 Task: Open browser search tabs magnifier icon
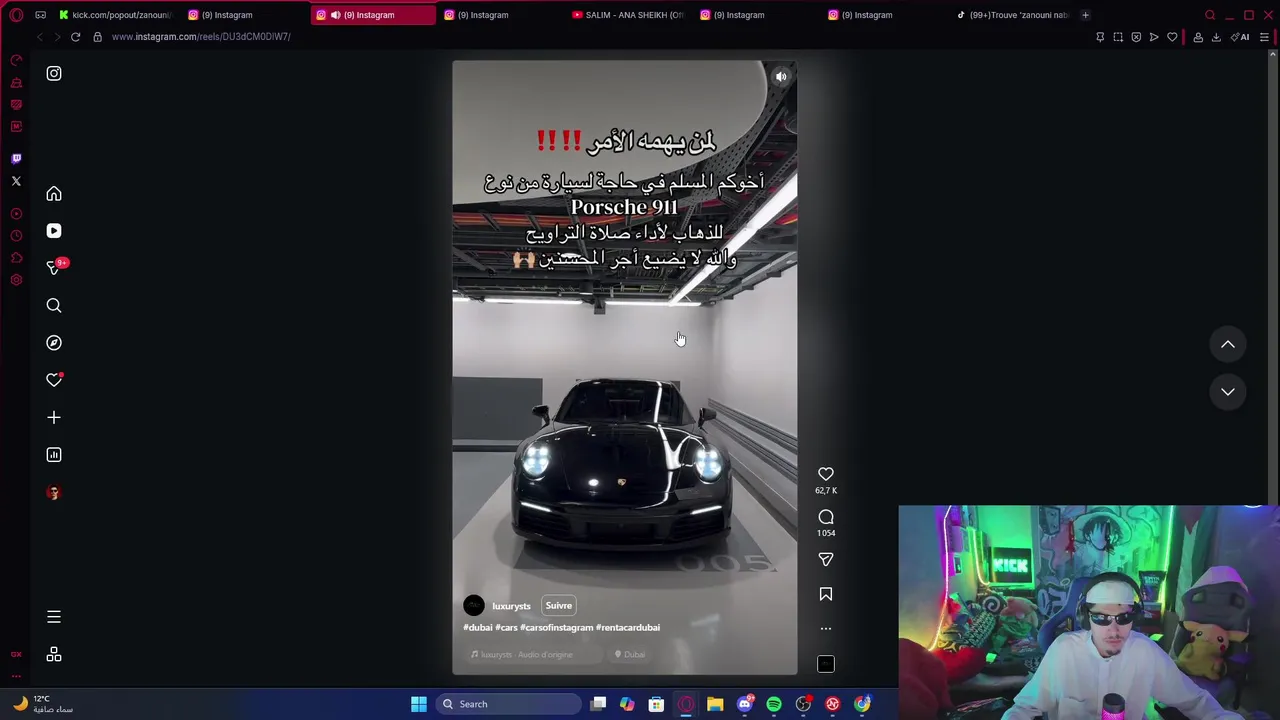[x=1210, y=15]
